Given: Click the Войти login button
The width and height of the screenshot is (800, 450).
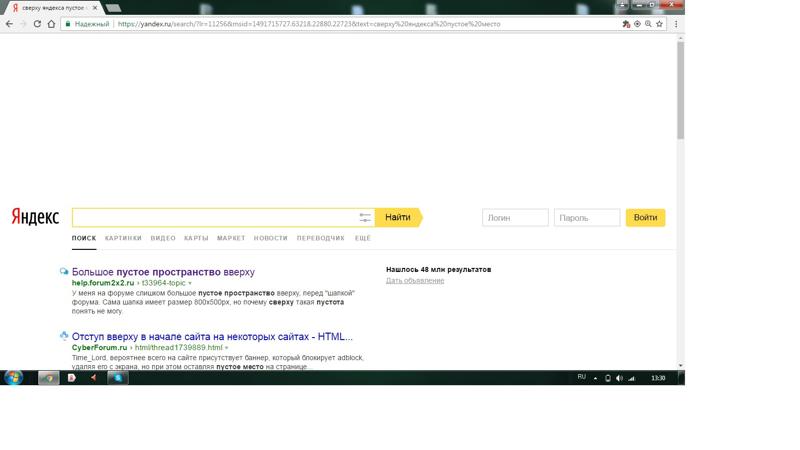Looking at the screenshot, I should [x=645, y=217].
